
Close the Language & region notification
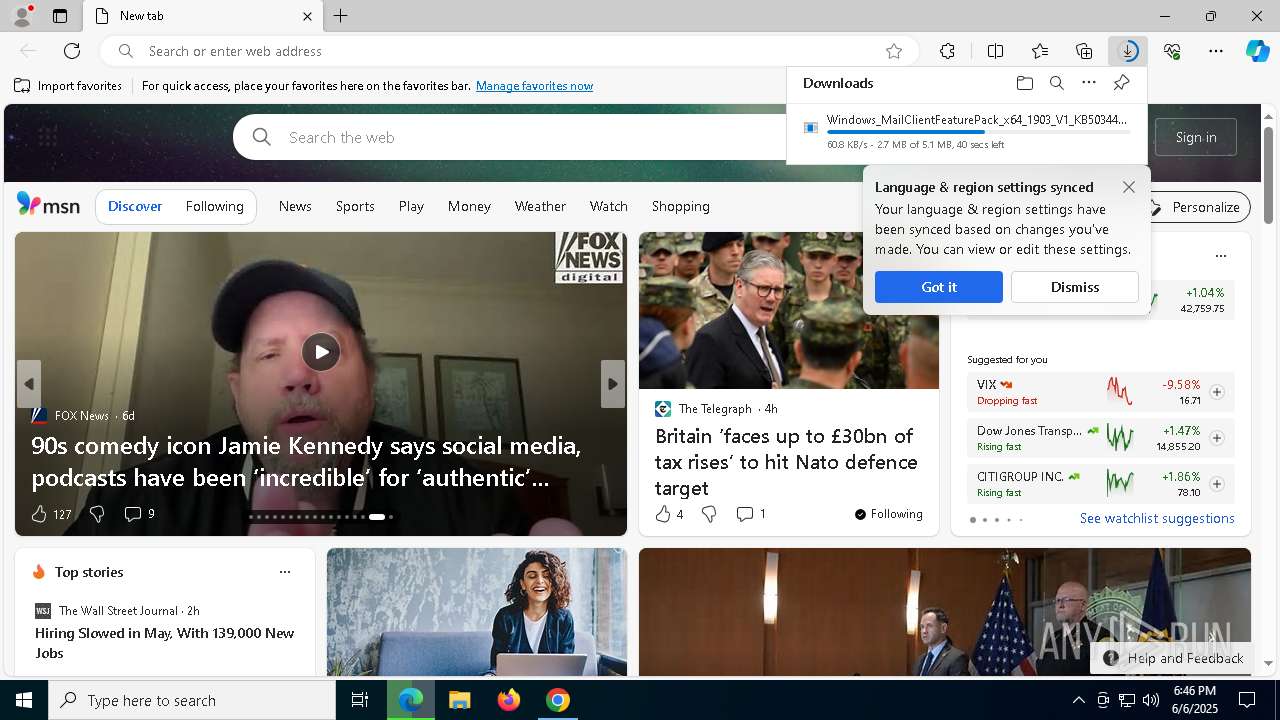pos(1129,187)
